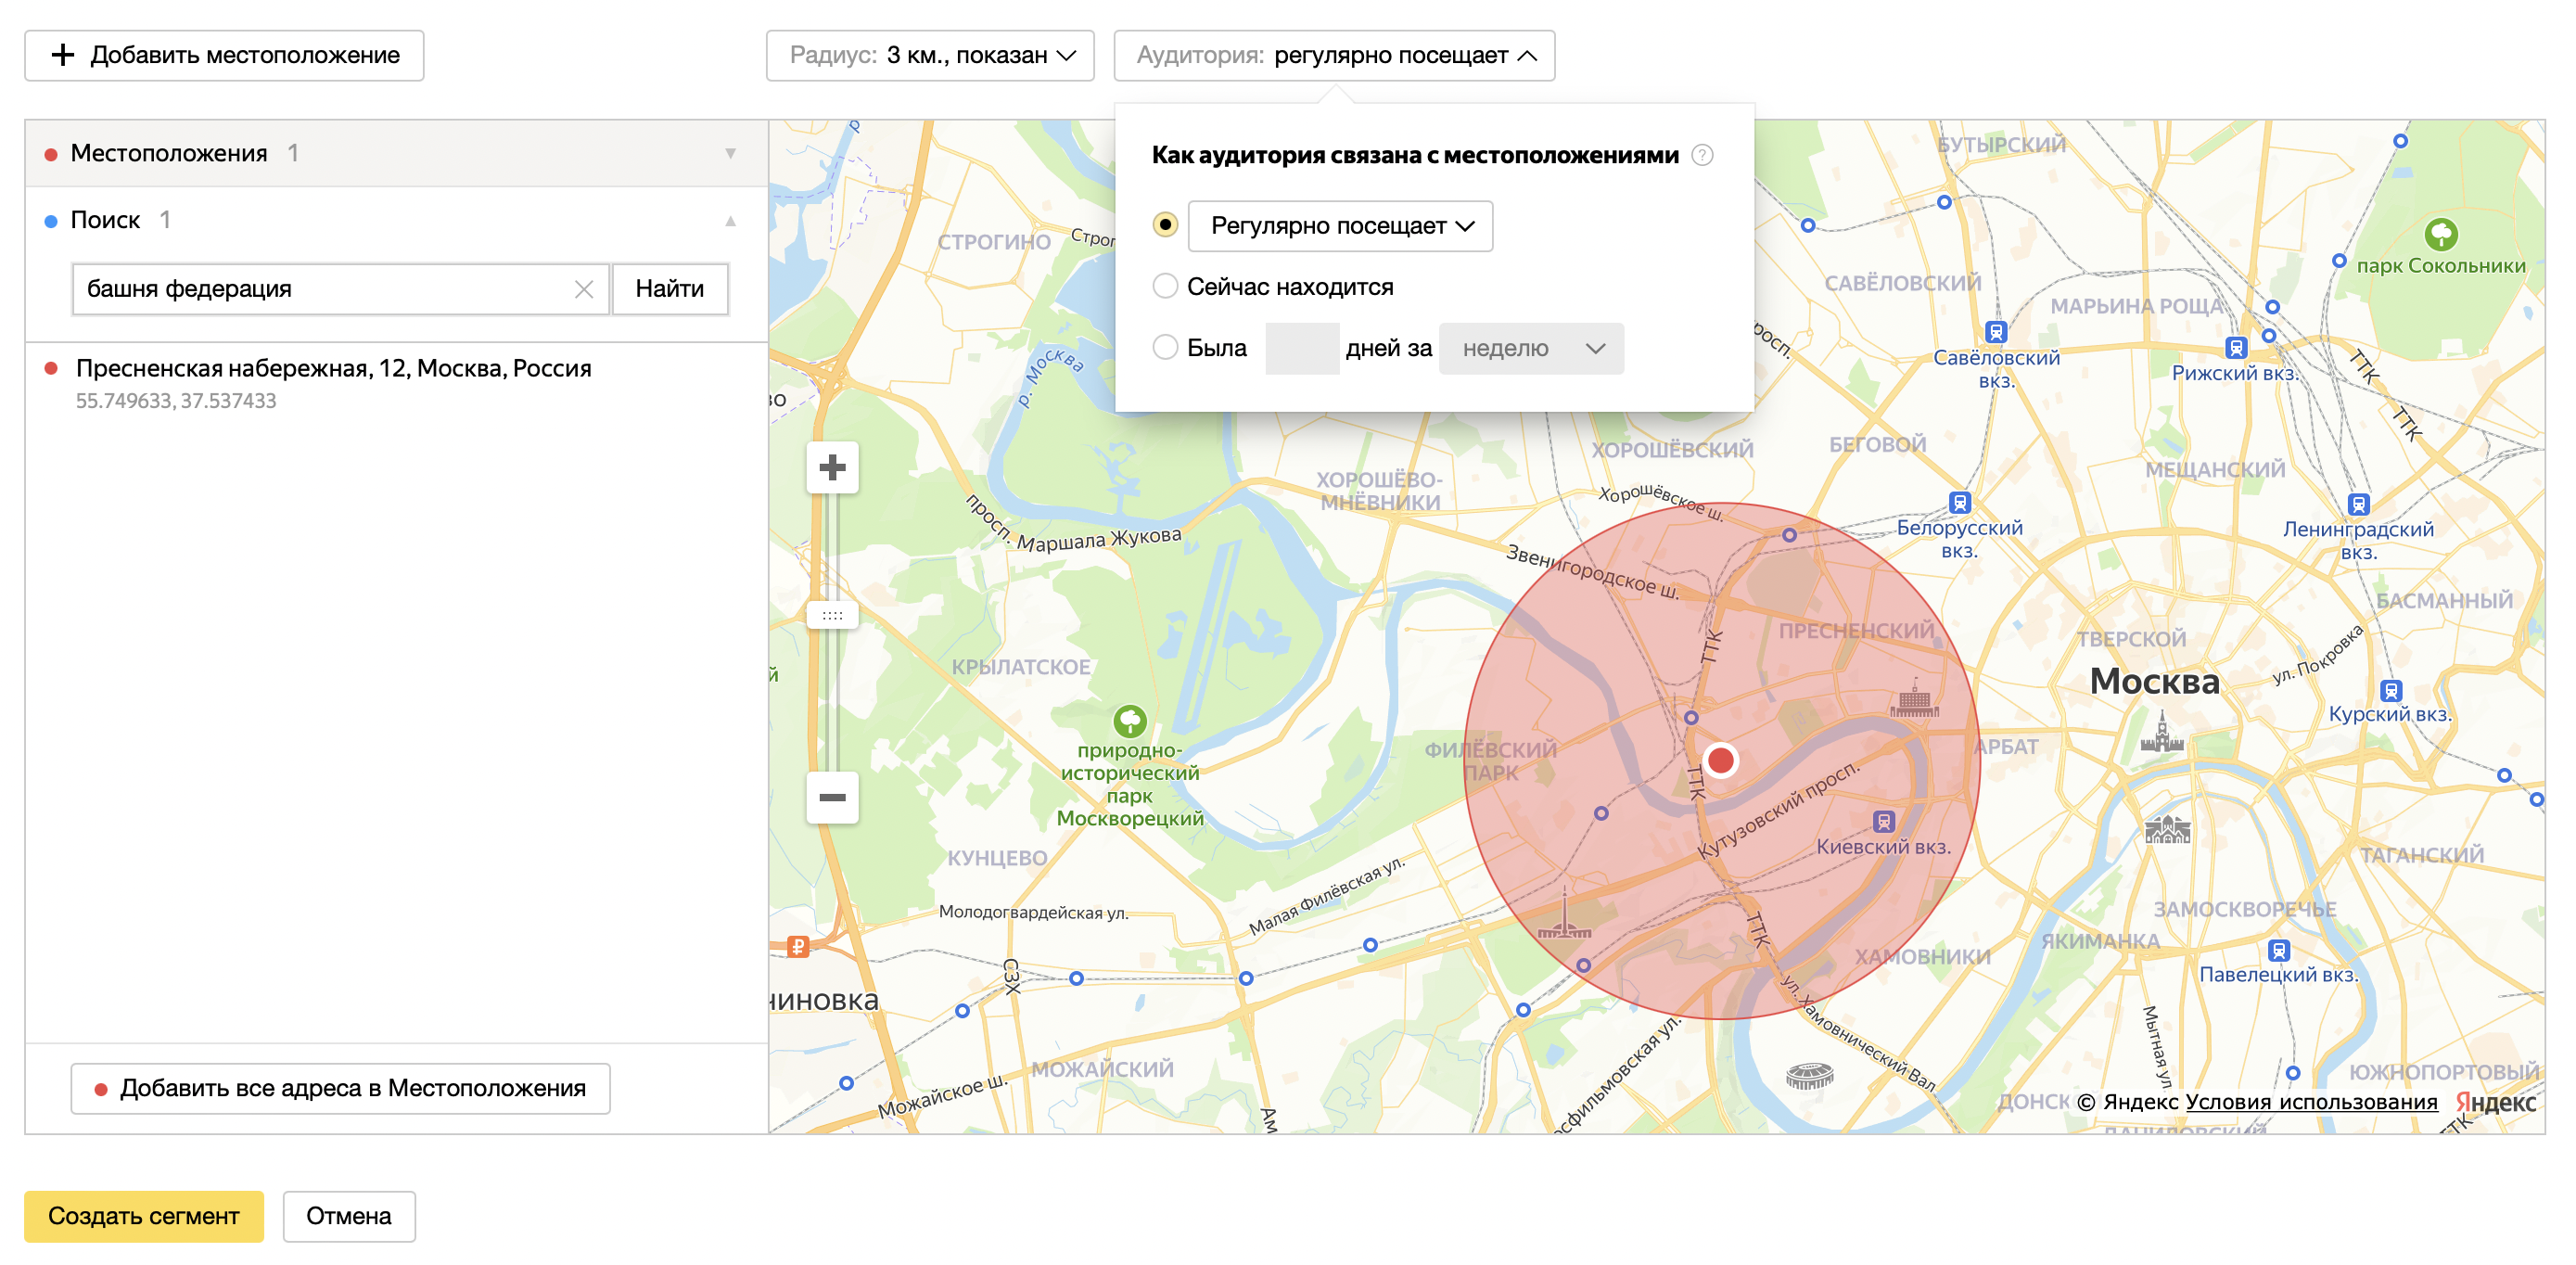The image size is (2576, 1265).
Task: Click the map zoom slider handle
Action: click(832, 615)
